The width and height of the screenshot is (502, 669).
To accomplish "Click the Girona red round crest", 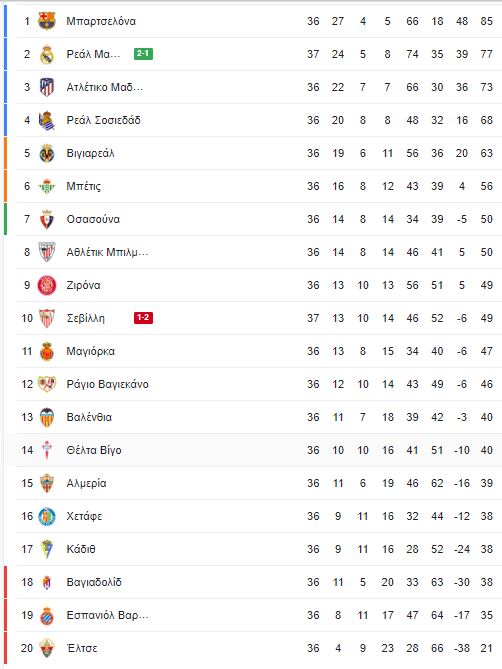I will pyautogui.click(x=47, y=285).
